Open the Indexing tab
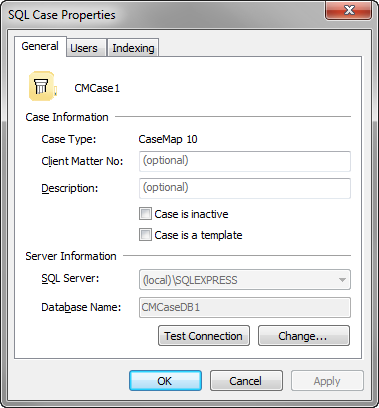Viewport: 379px width, 408px height. pos(133,48)
